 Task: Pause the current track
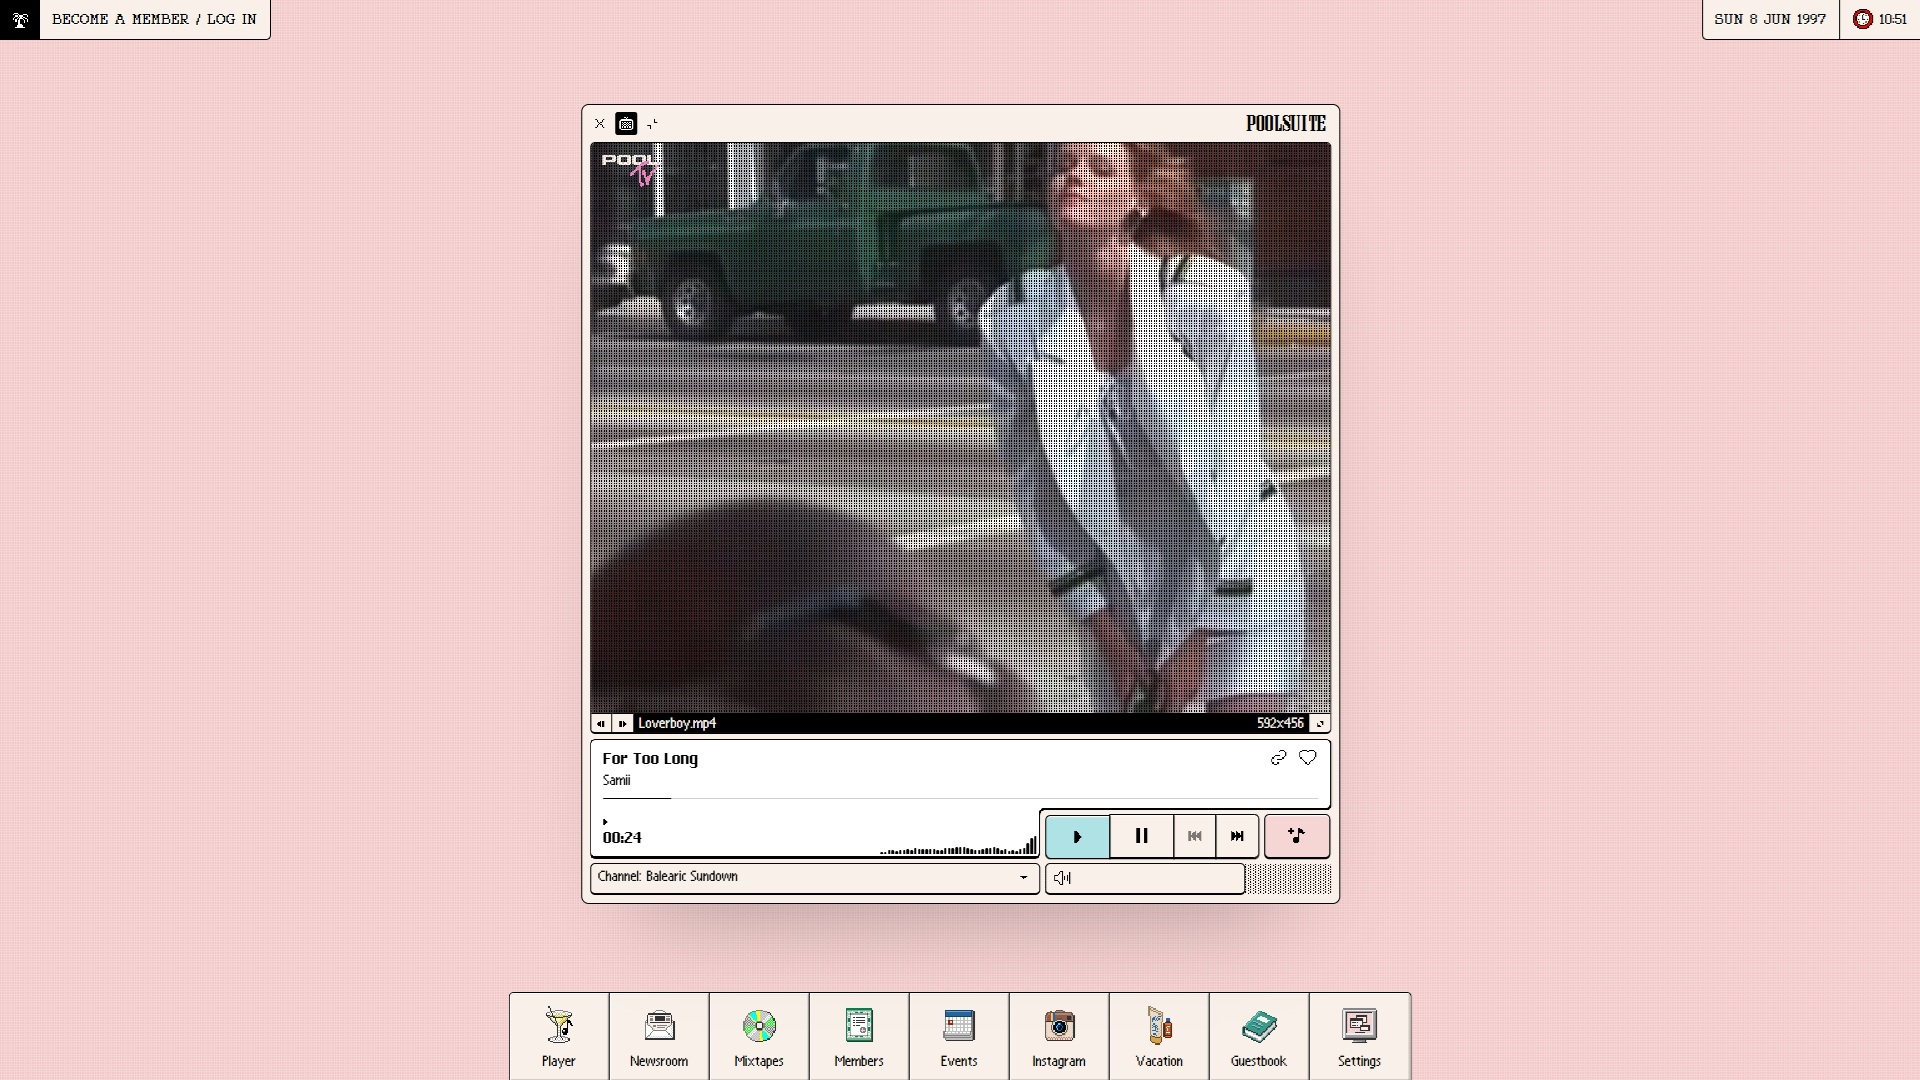(x=1141, y=836)
